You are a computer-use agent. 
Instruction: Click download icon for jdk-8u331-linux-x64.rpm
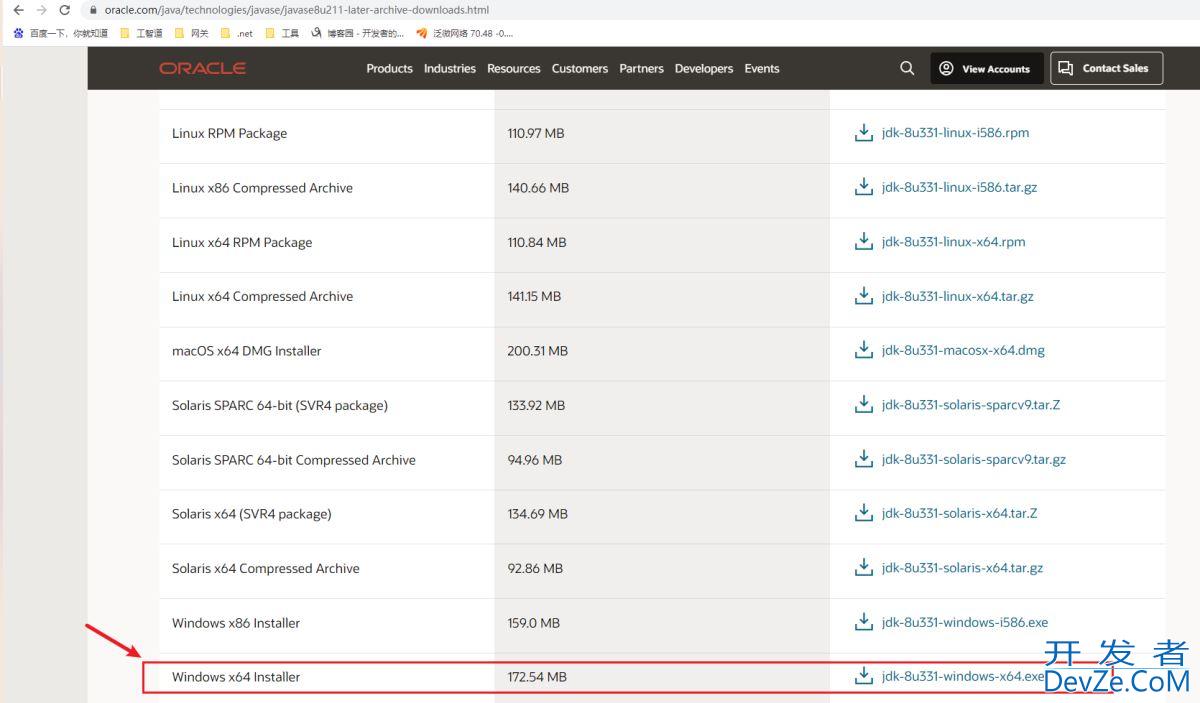864,242
